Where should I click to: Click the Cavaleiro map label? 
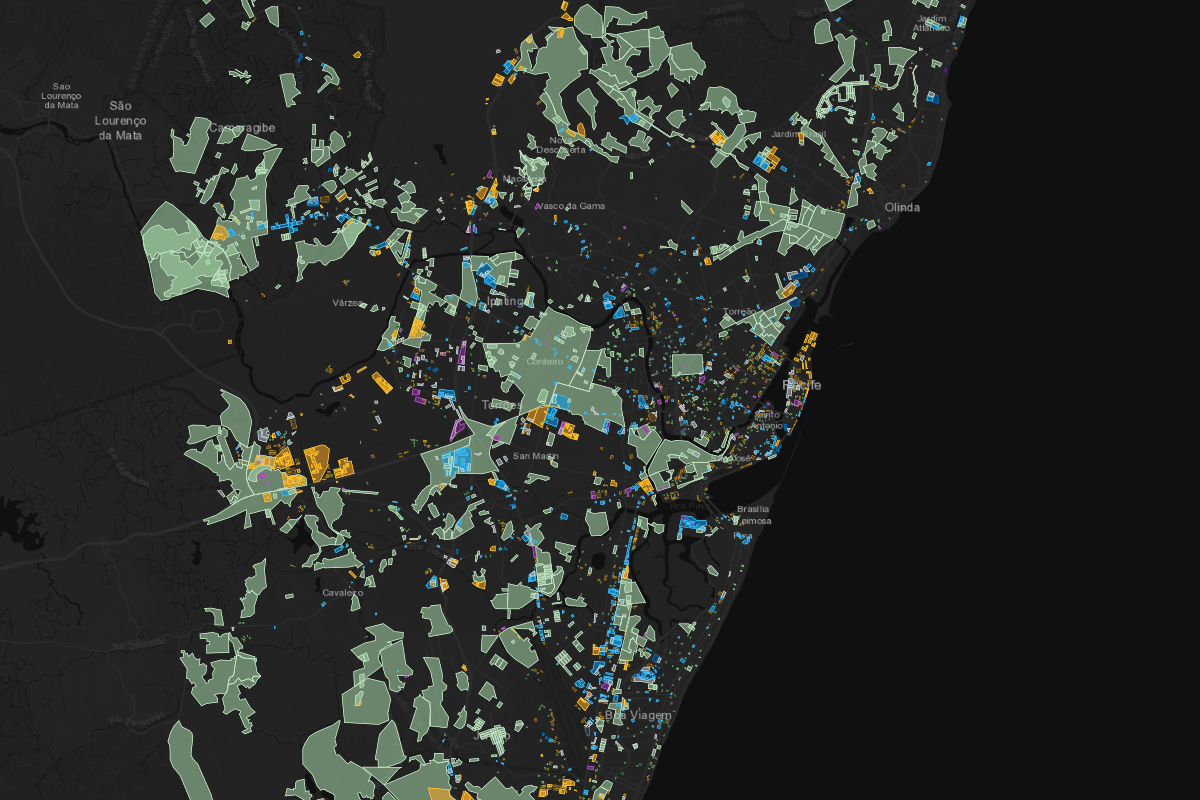pyautogui.click(x=342, y=592)
